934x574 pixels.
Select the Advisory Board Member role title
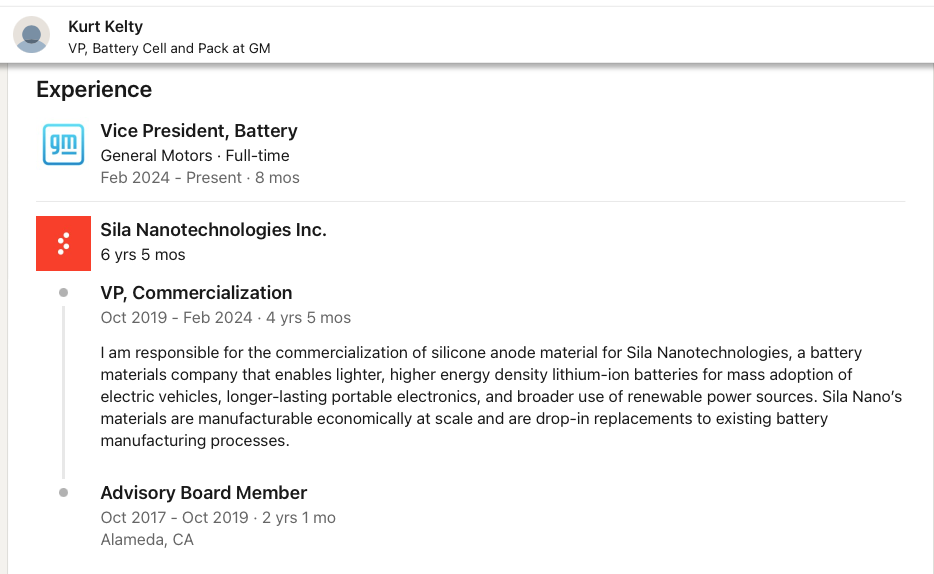pyautogui.click(x=204, y=492)
